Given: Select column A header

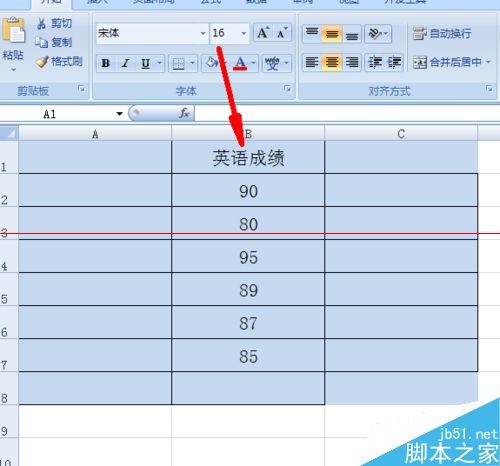Looking at the screenshot, I should pos(95,134).
